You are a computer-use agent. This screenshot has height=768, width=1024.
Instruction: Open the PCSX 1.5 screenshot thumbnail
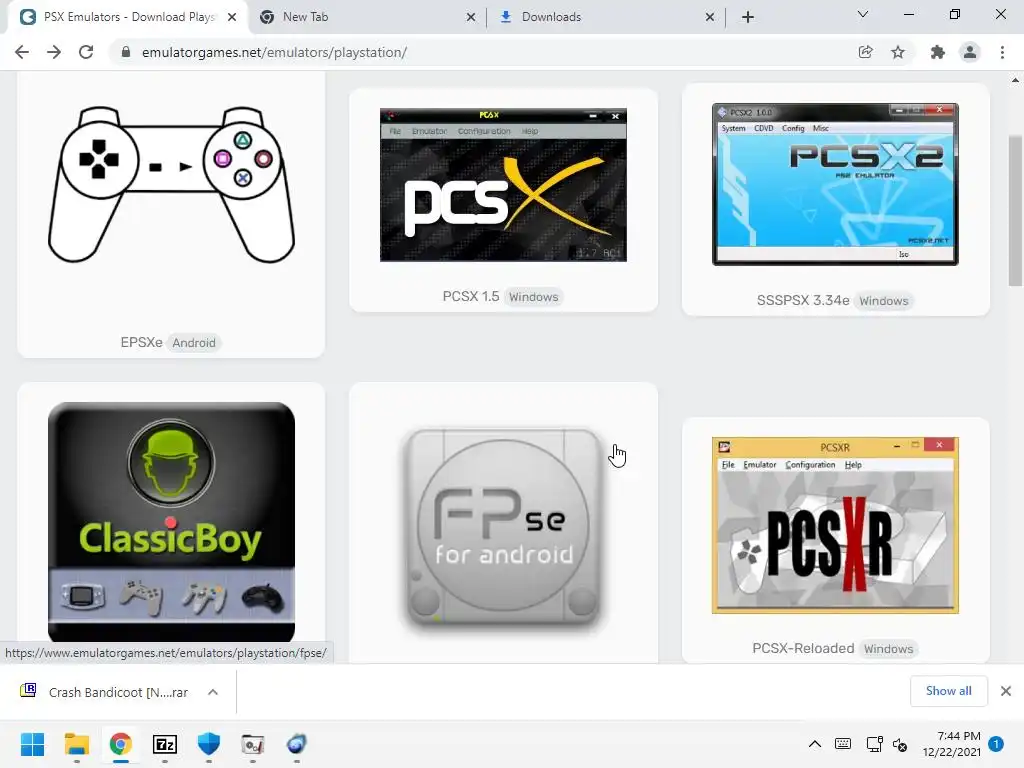tap(504, 185)
